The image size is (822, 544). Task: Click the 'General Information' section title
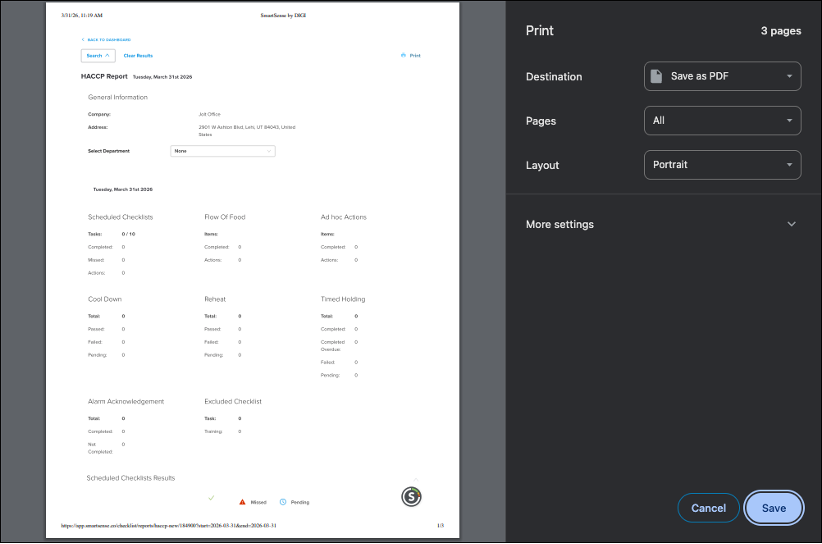(117, 97)
